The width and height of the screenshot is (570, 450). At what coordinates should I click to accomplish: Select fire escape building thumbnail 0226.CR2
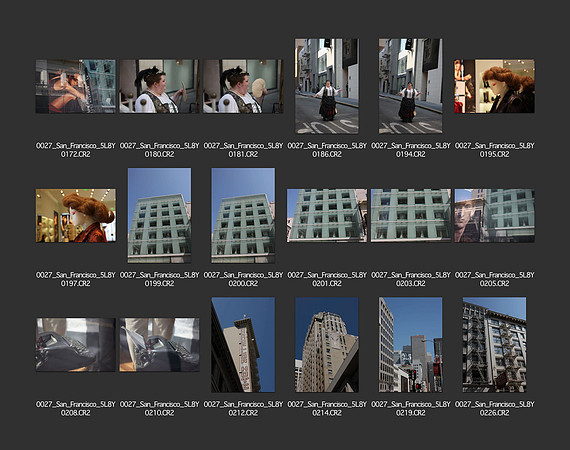click(x=494, y=345)
